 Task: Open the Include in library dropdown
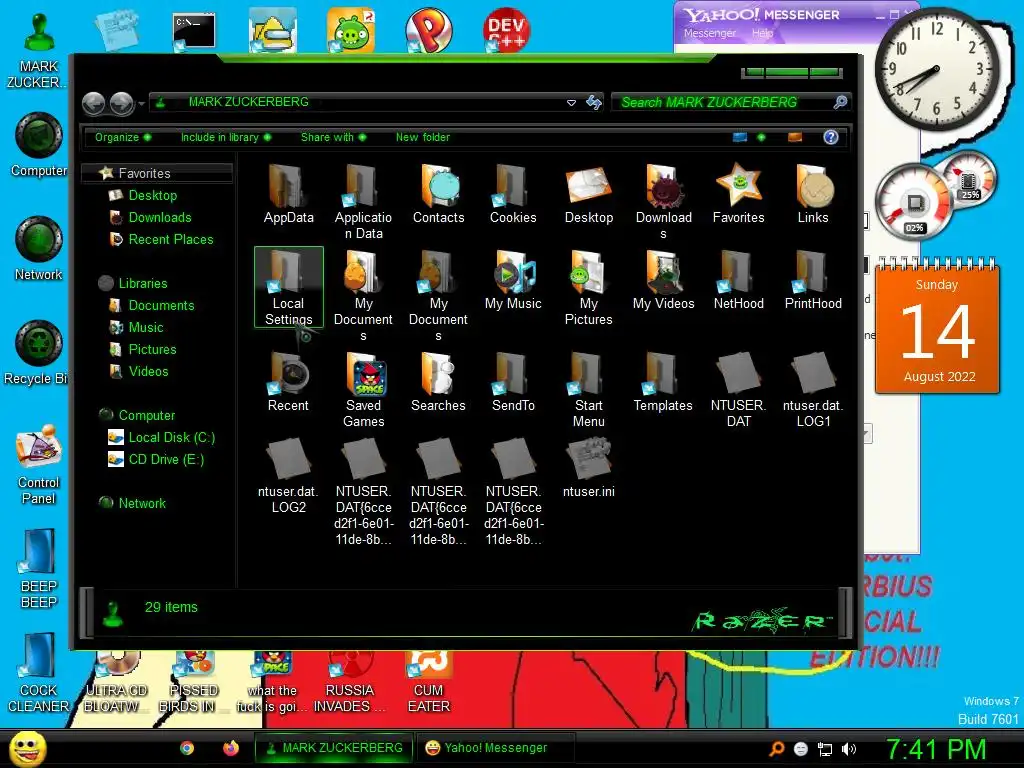[226, 137]
